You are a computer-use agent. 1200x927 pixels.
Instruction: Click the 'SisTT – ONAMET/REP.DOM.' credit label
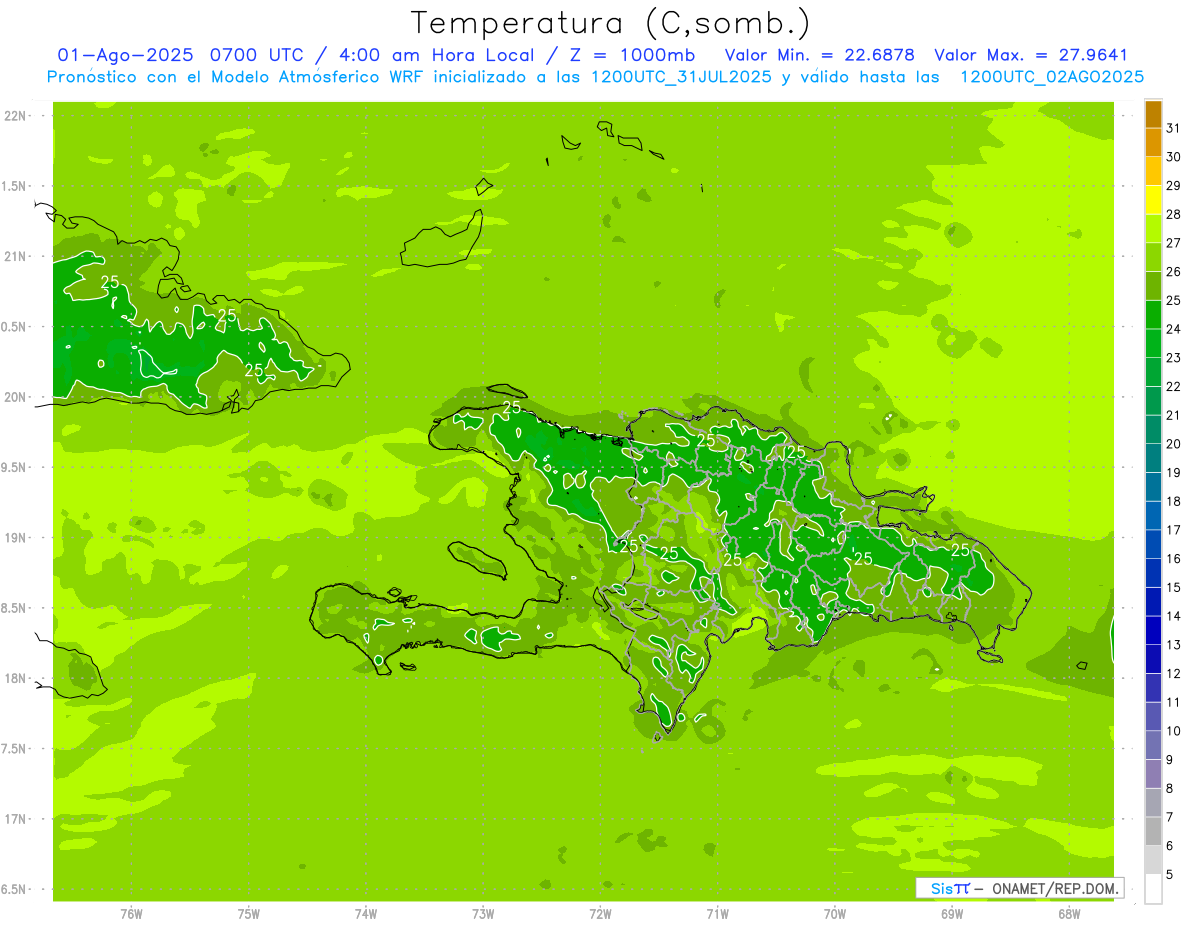tap(1020, 888)
